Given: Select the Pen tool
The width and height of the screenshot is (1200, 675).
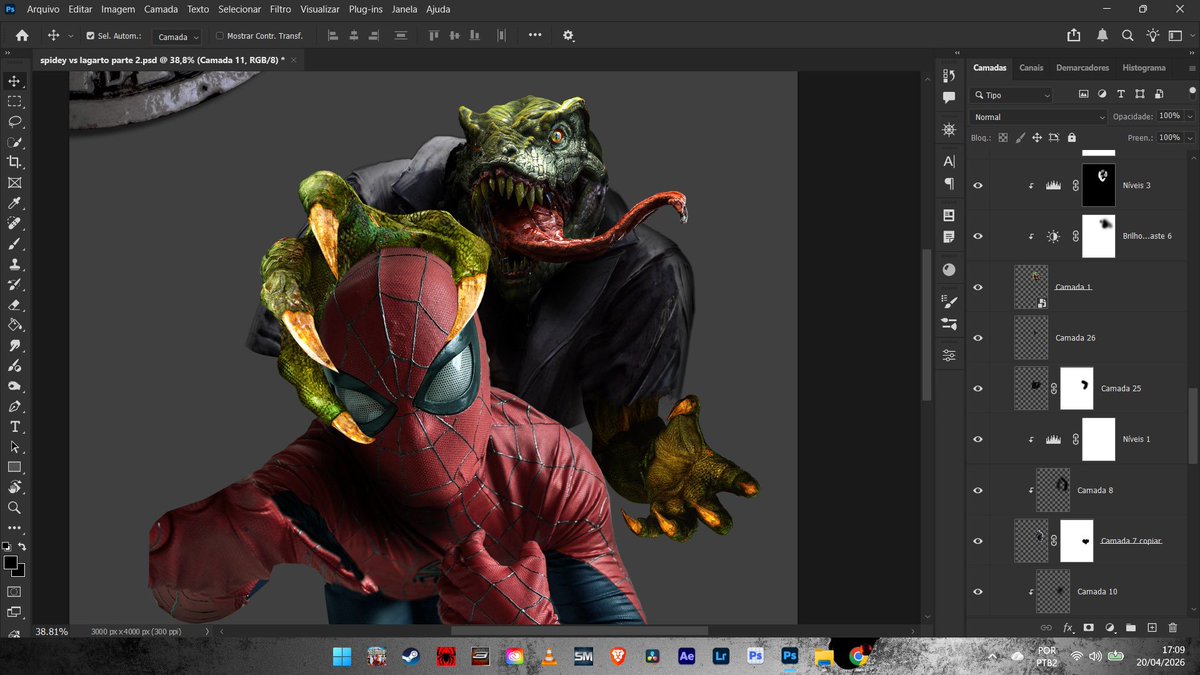Looking at the screenshot, I should 14,406.
